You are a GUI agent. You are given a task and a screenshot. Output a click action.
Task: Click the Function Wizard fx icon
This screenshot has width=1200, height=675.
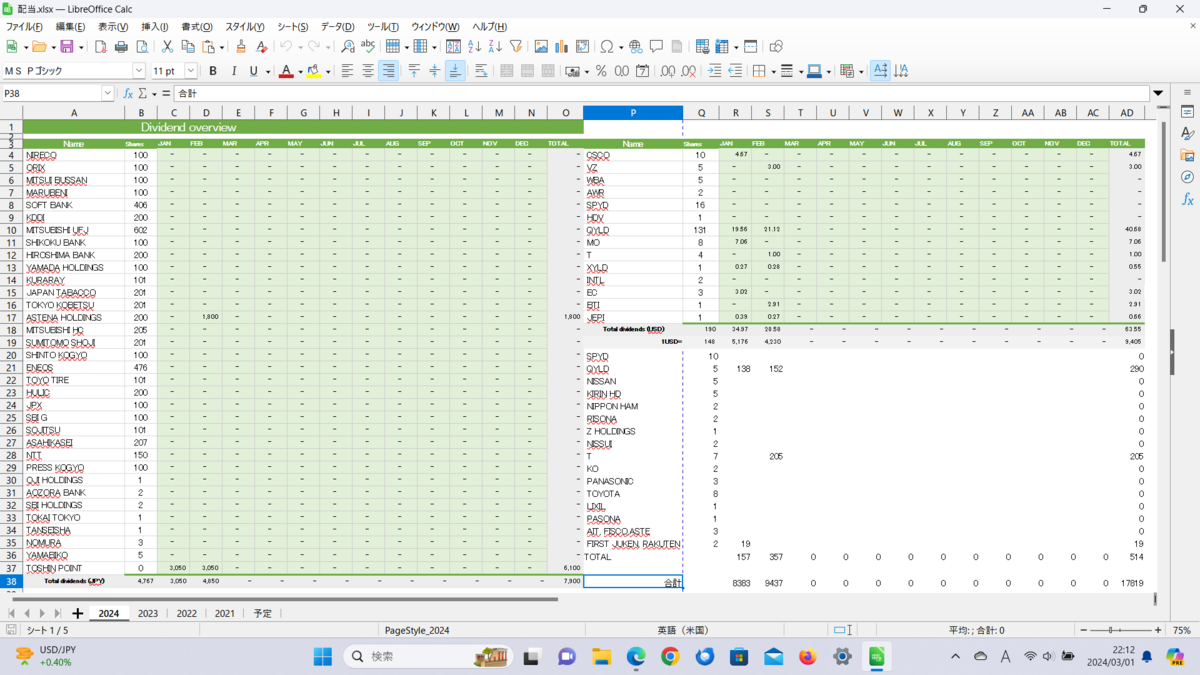click(128, 93)
